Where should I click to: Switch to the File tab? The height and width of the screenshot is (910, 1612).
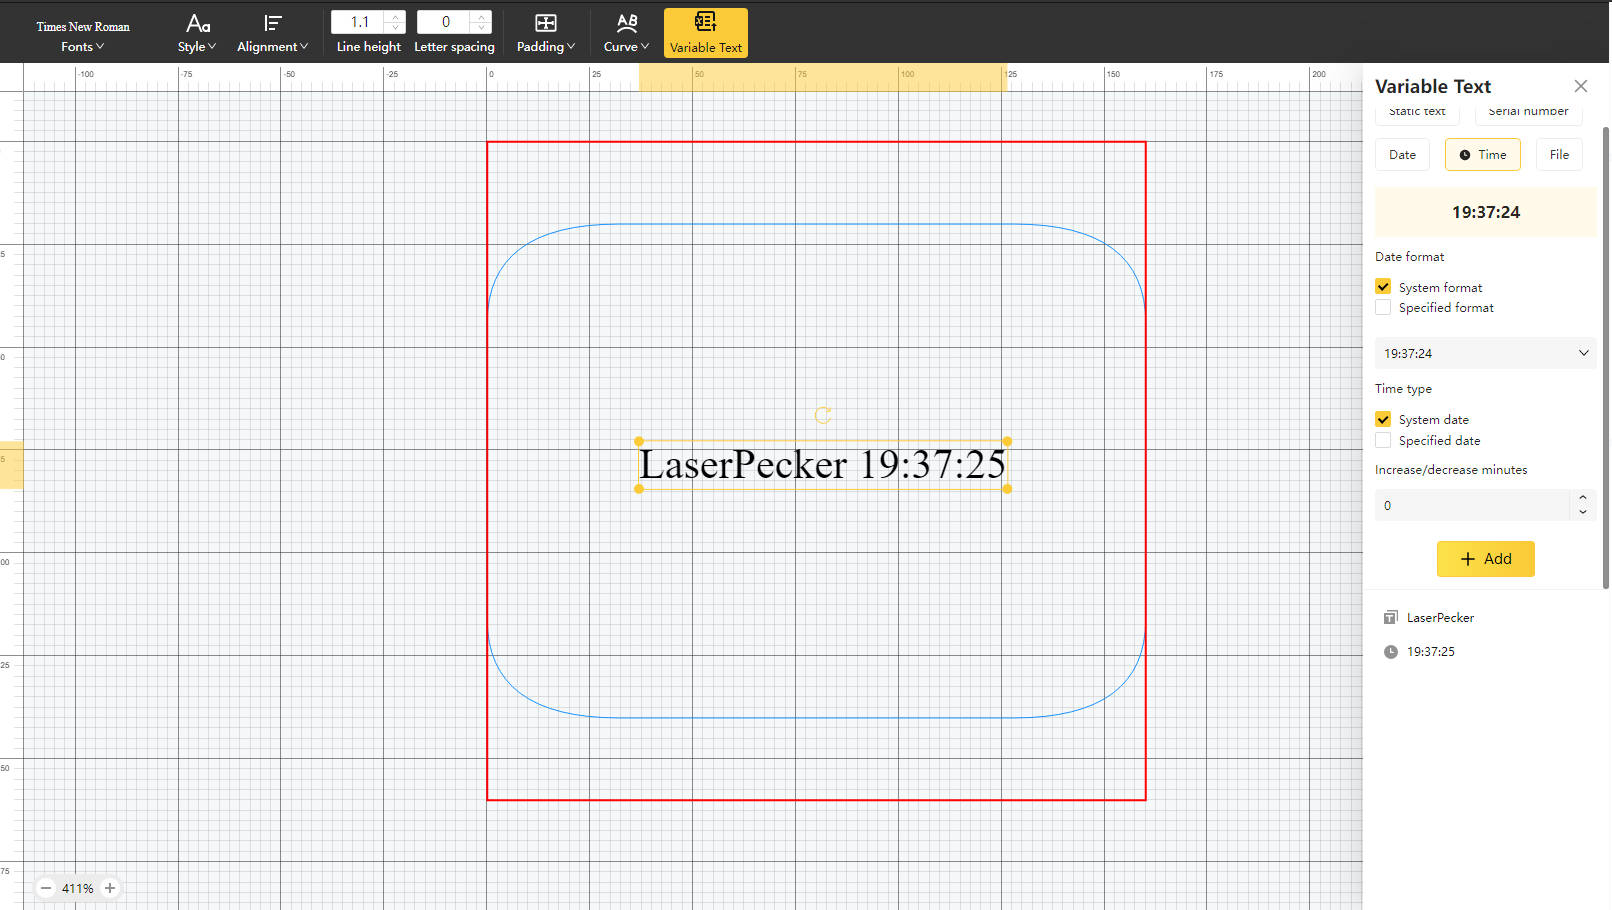[1559, 154]
